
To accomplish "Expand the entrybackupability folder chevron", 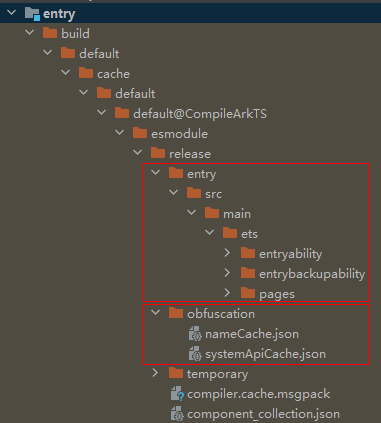I will pyautogui.click(x=227, y=273).
